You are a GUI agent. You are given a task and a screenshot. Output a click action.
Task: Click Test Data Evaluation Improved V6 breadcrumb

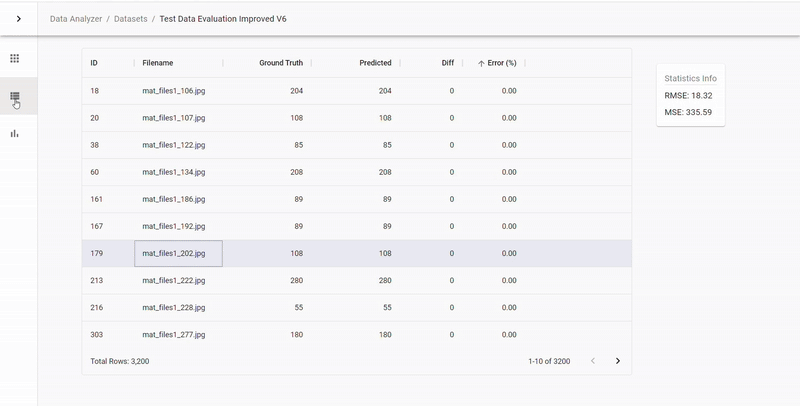click(223, 19)
